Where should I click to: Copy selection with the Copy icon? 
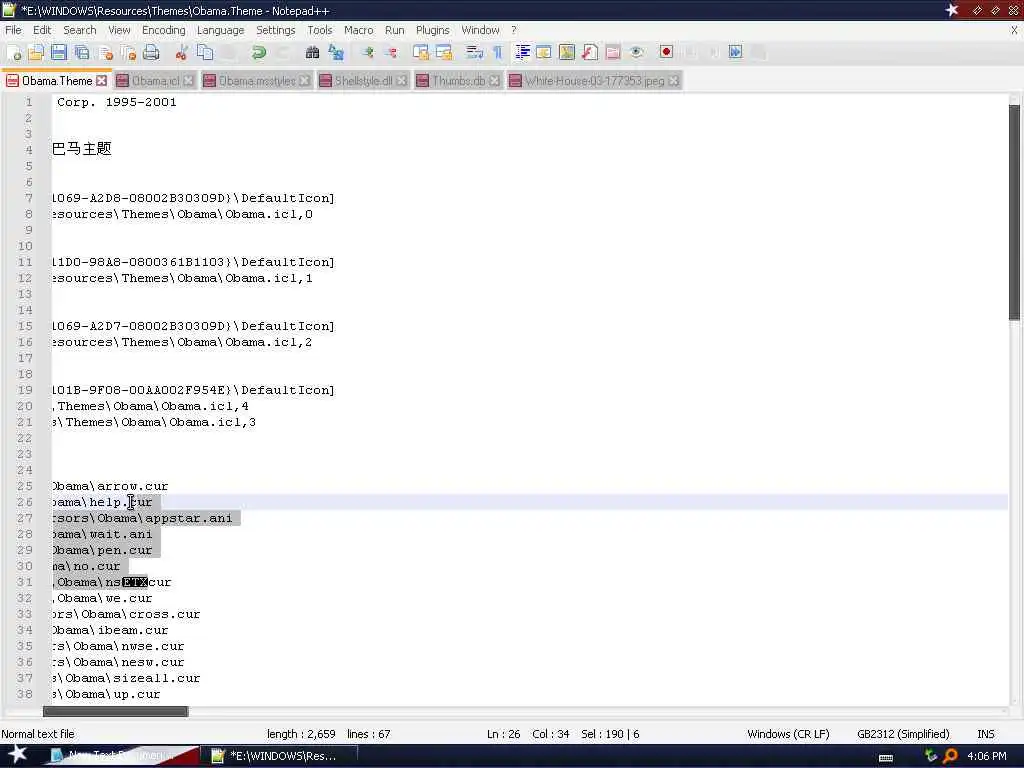(x=205, y=53)
